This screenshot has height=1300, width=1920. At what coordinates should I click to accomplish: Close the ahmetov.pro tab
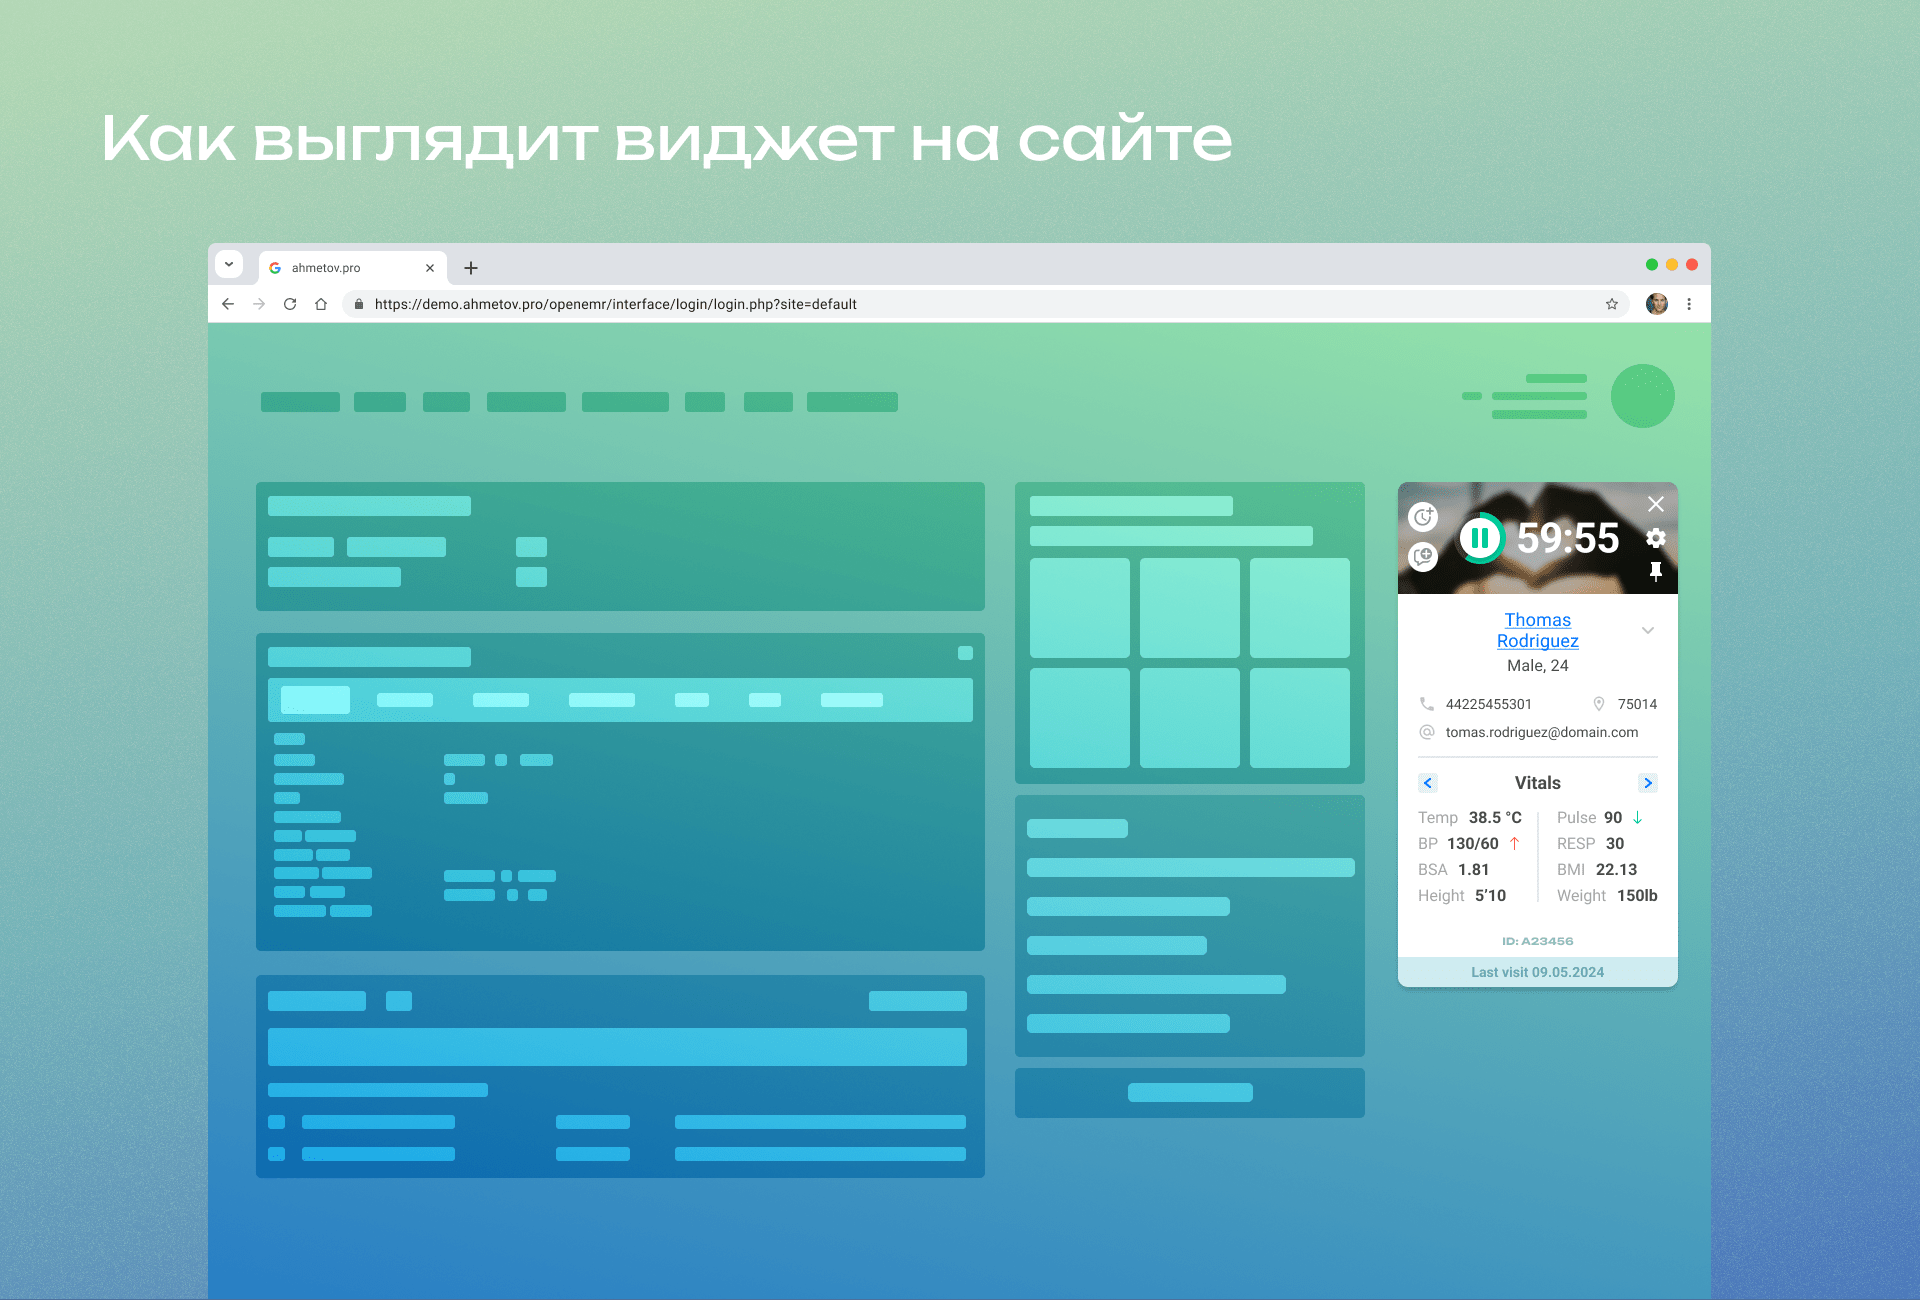point(430,268)
